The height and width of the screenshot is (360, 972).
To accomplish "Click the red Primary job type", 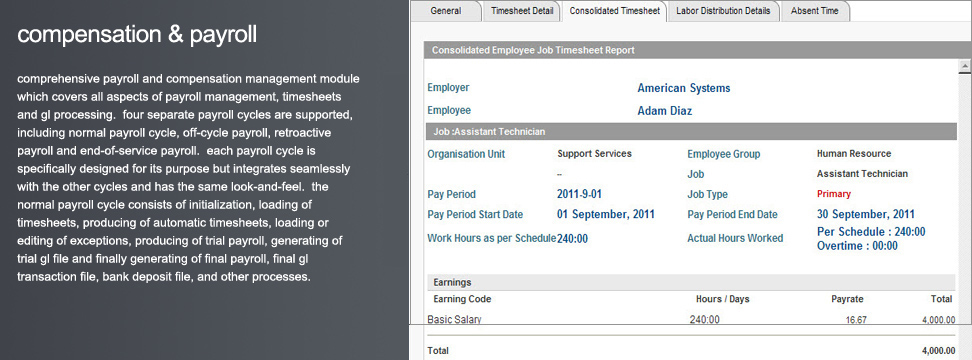I will pyautogui.click(x=834, y=194).
